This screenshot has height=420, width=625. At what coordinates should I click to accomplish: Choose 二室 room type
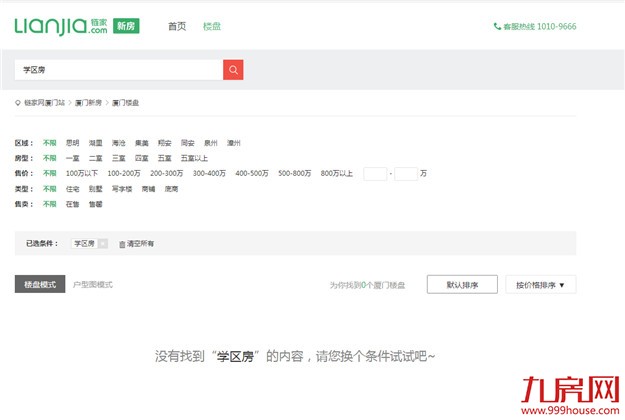point(96,158)
